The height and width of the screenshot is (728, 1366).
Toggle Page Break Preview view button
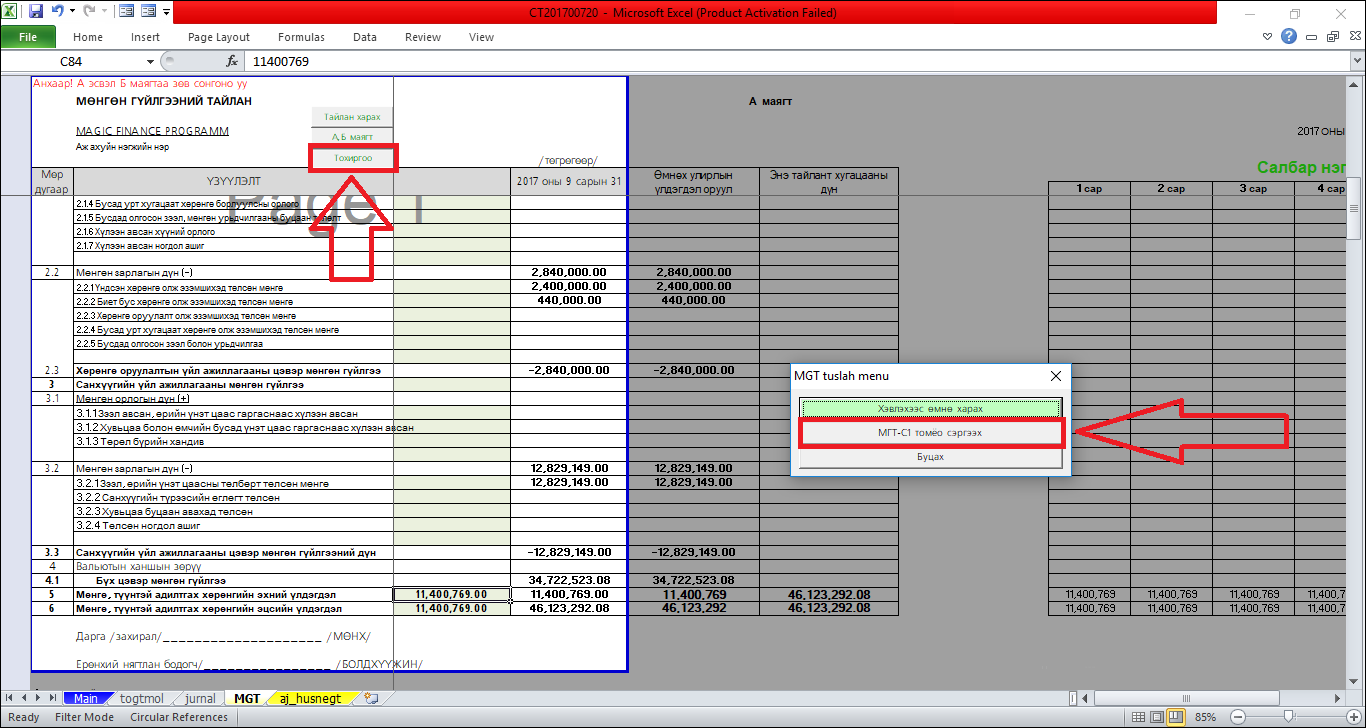(x=1177, y=717)
